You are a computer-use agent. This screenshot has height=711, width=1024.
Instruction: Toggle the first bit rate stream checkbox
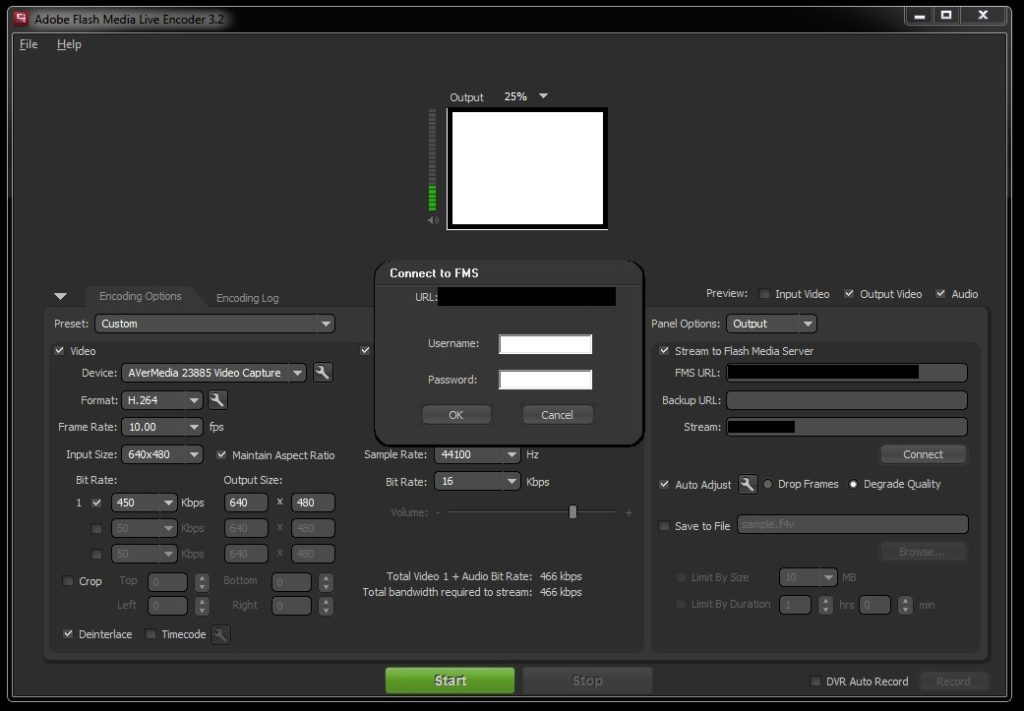(97, 503)
